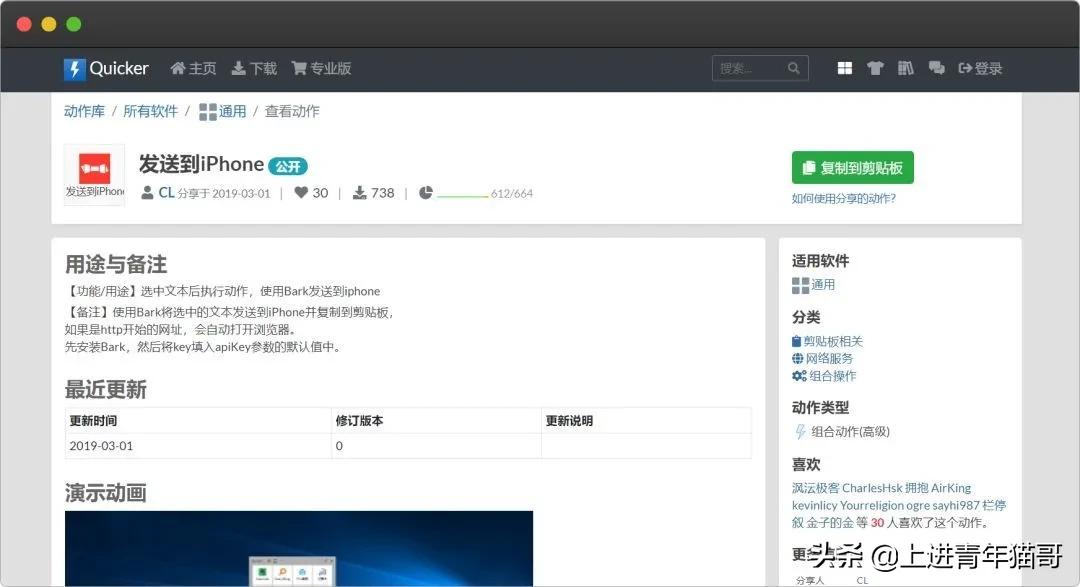Click the t-shirt store icon

(x=875, y=68)
